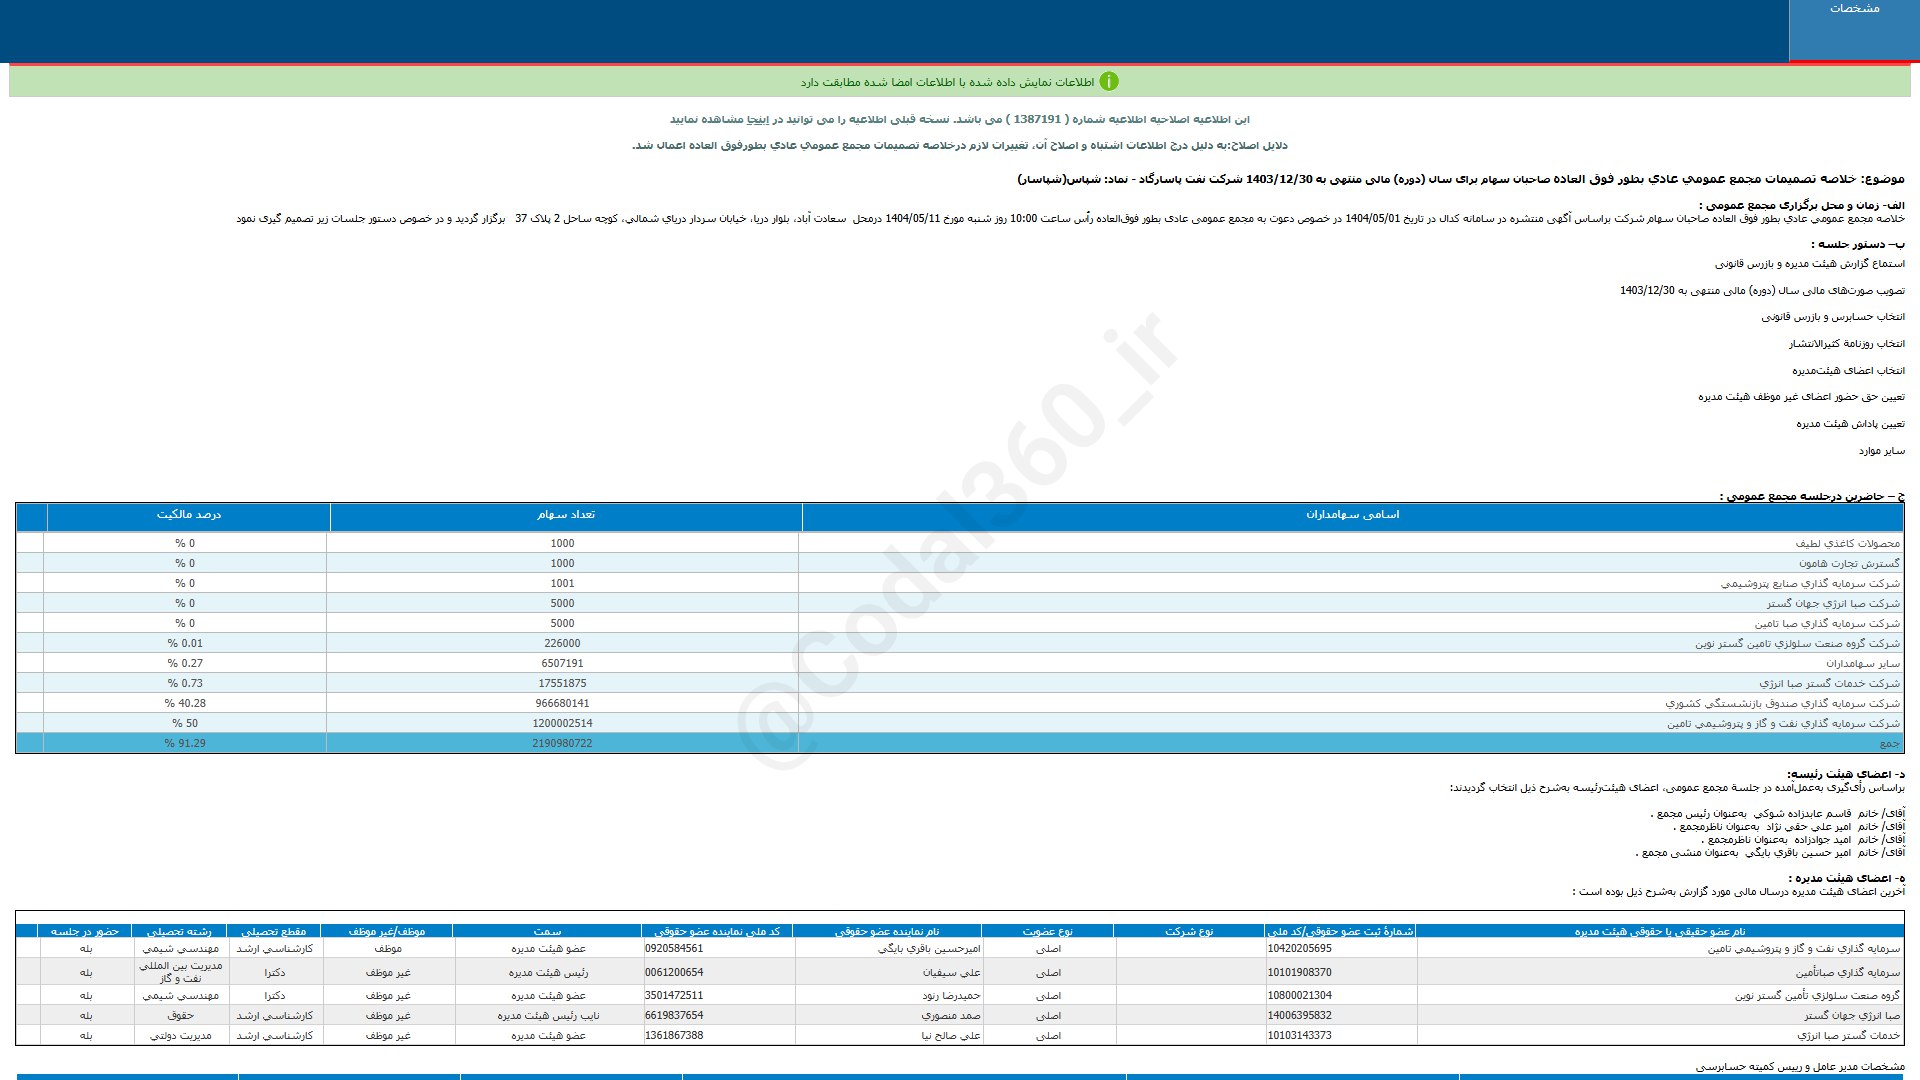1920x1080 pixels.
Task: Click registration number 10800021304
Action: click(1299, 995)
